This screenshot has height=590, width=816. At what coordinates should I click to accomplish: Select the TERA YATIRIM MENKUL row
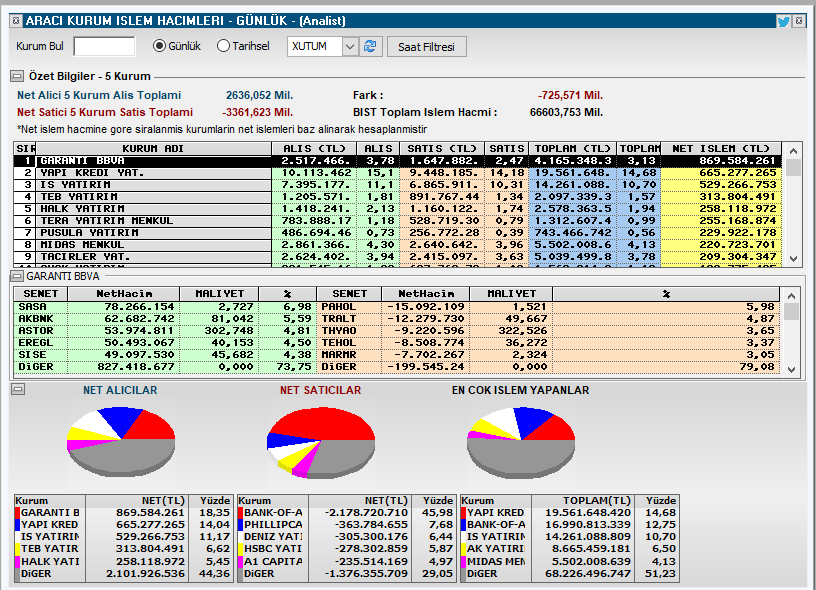pyautogui.click(x=398, y=221)
